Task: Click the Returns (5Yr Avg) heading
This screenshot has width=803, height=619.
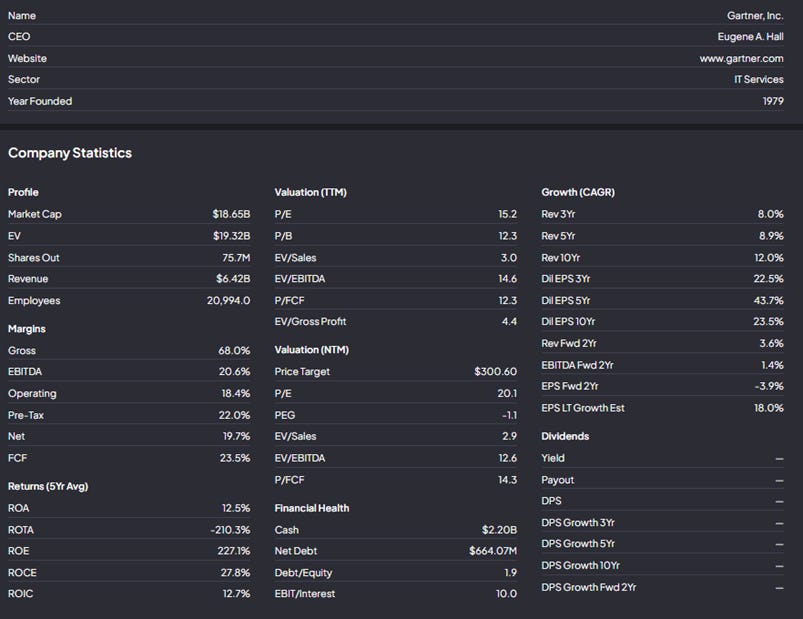Action: coord(48,486)
